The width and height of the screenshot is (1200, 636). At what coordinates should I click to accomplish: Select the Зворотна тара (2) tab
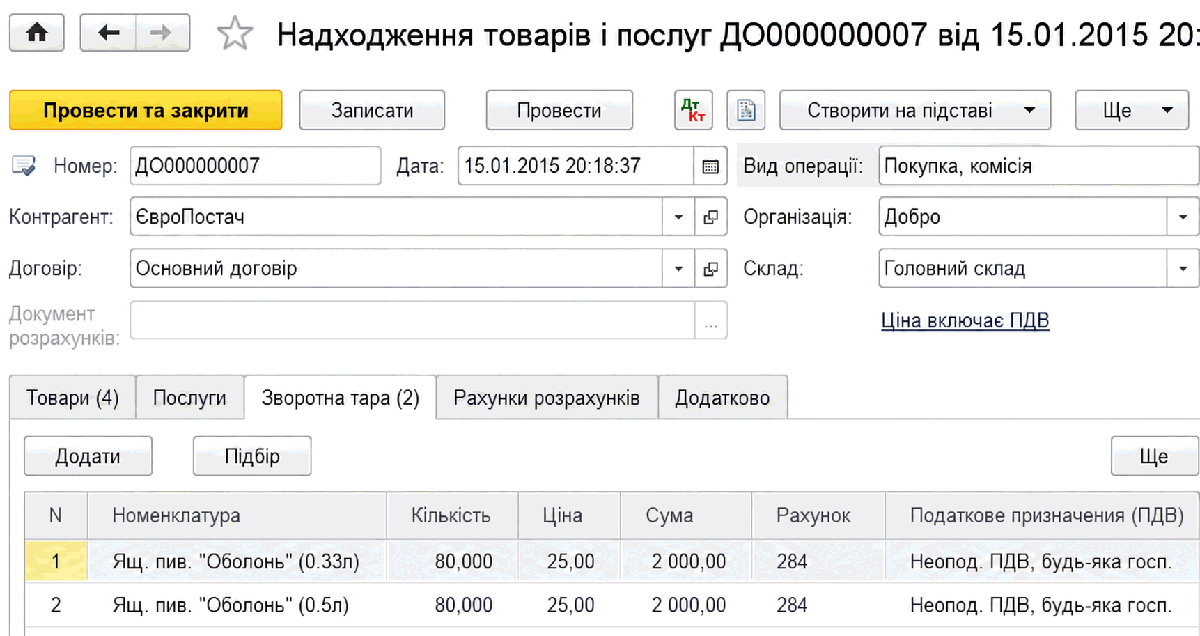point(341,398)
